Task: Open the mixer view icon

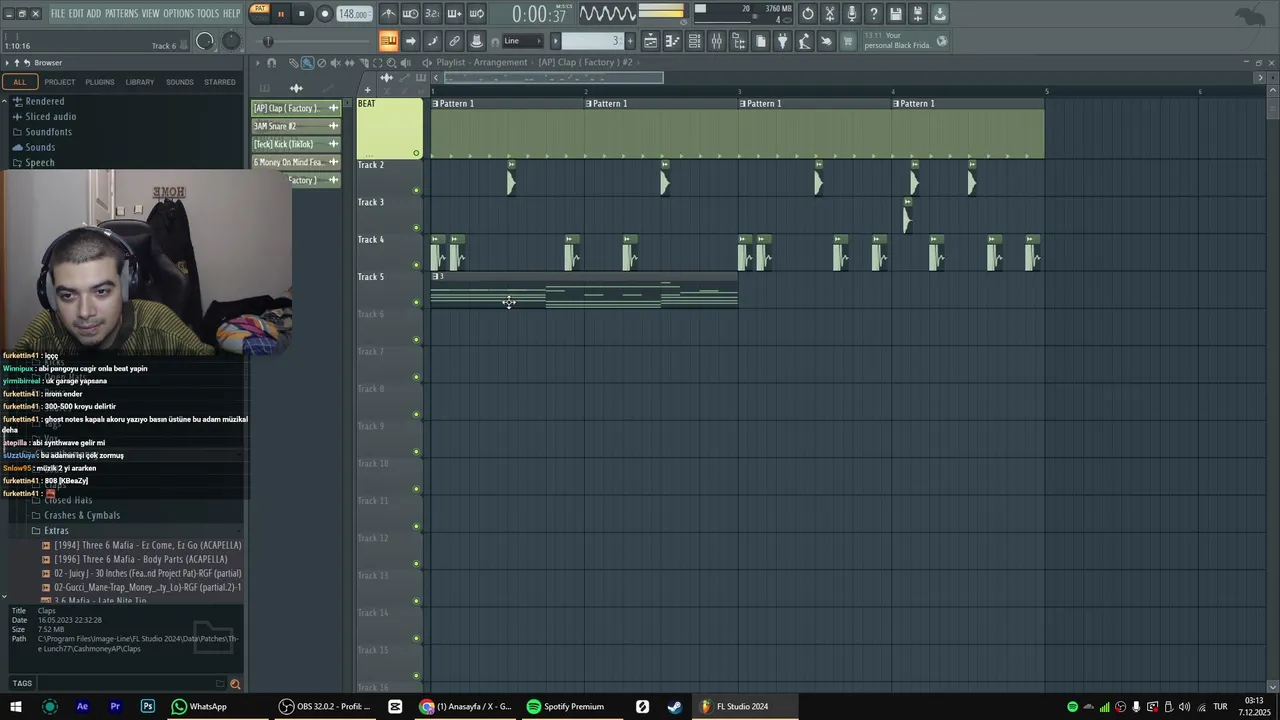Action: tap(716, 41)
